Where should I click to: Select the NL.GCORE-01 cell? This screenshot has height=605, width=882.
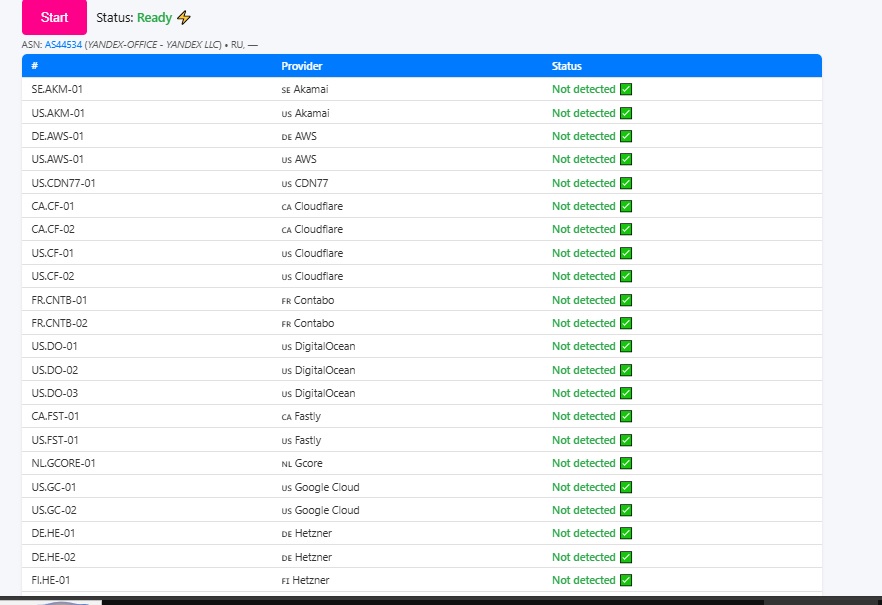tap(64, 463)
